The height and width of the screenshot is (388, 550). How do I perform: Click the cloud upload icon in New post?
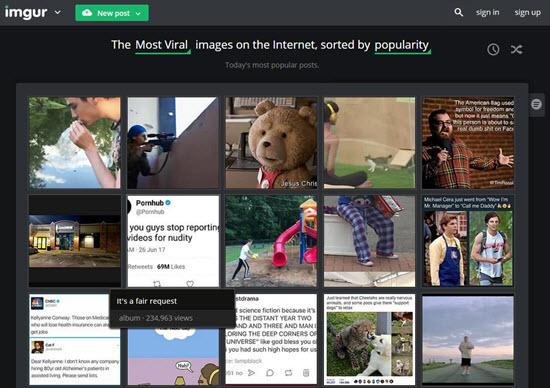(x=87, y=13)
